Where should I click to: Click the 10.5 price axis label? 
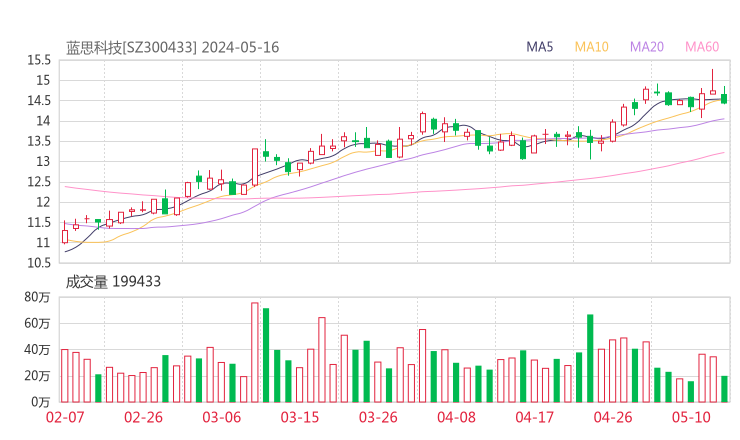point(39,263)
